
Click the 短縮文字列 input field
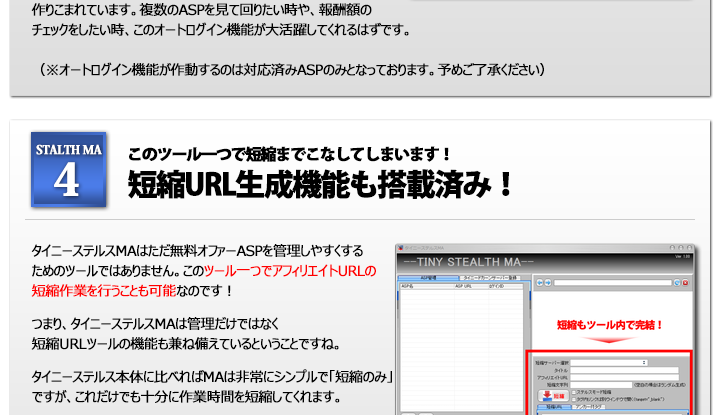click(x=601, y=385)
